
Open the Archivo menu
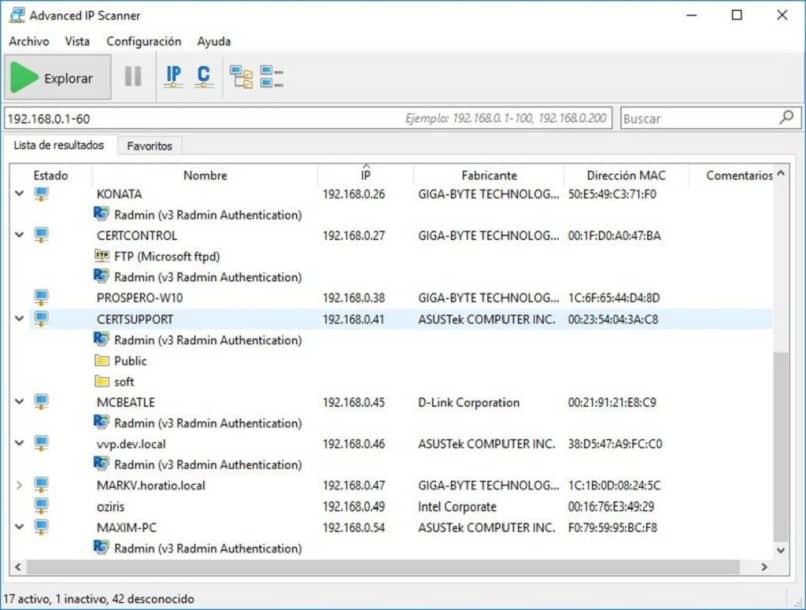29,41
